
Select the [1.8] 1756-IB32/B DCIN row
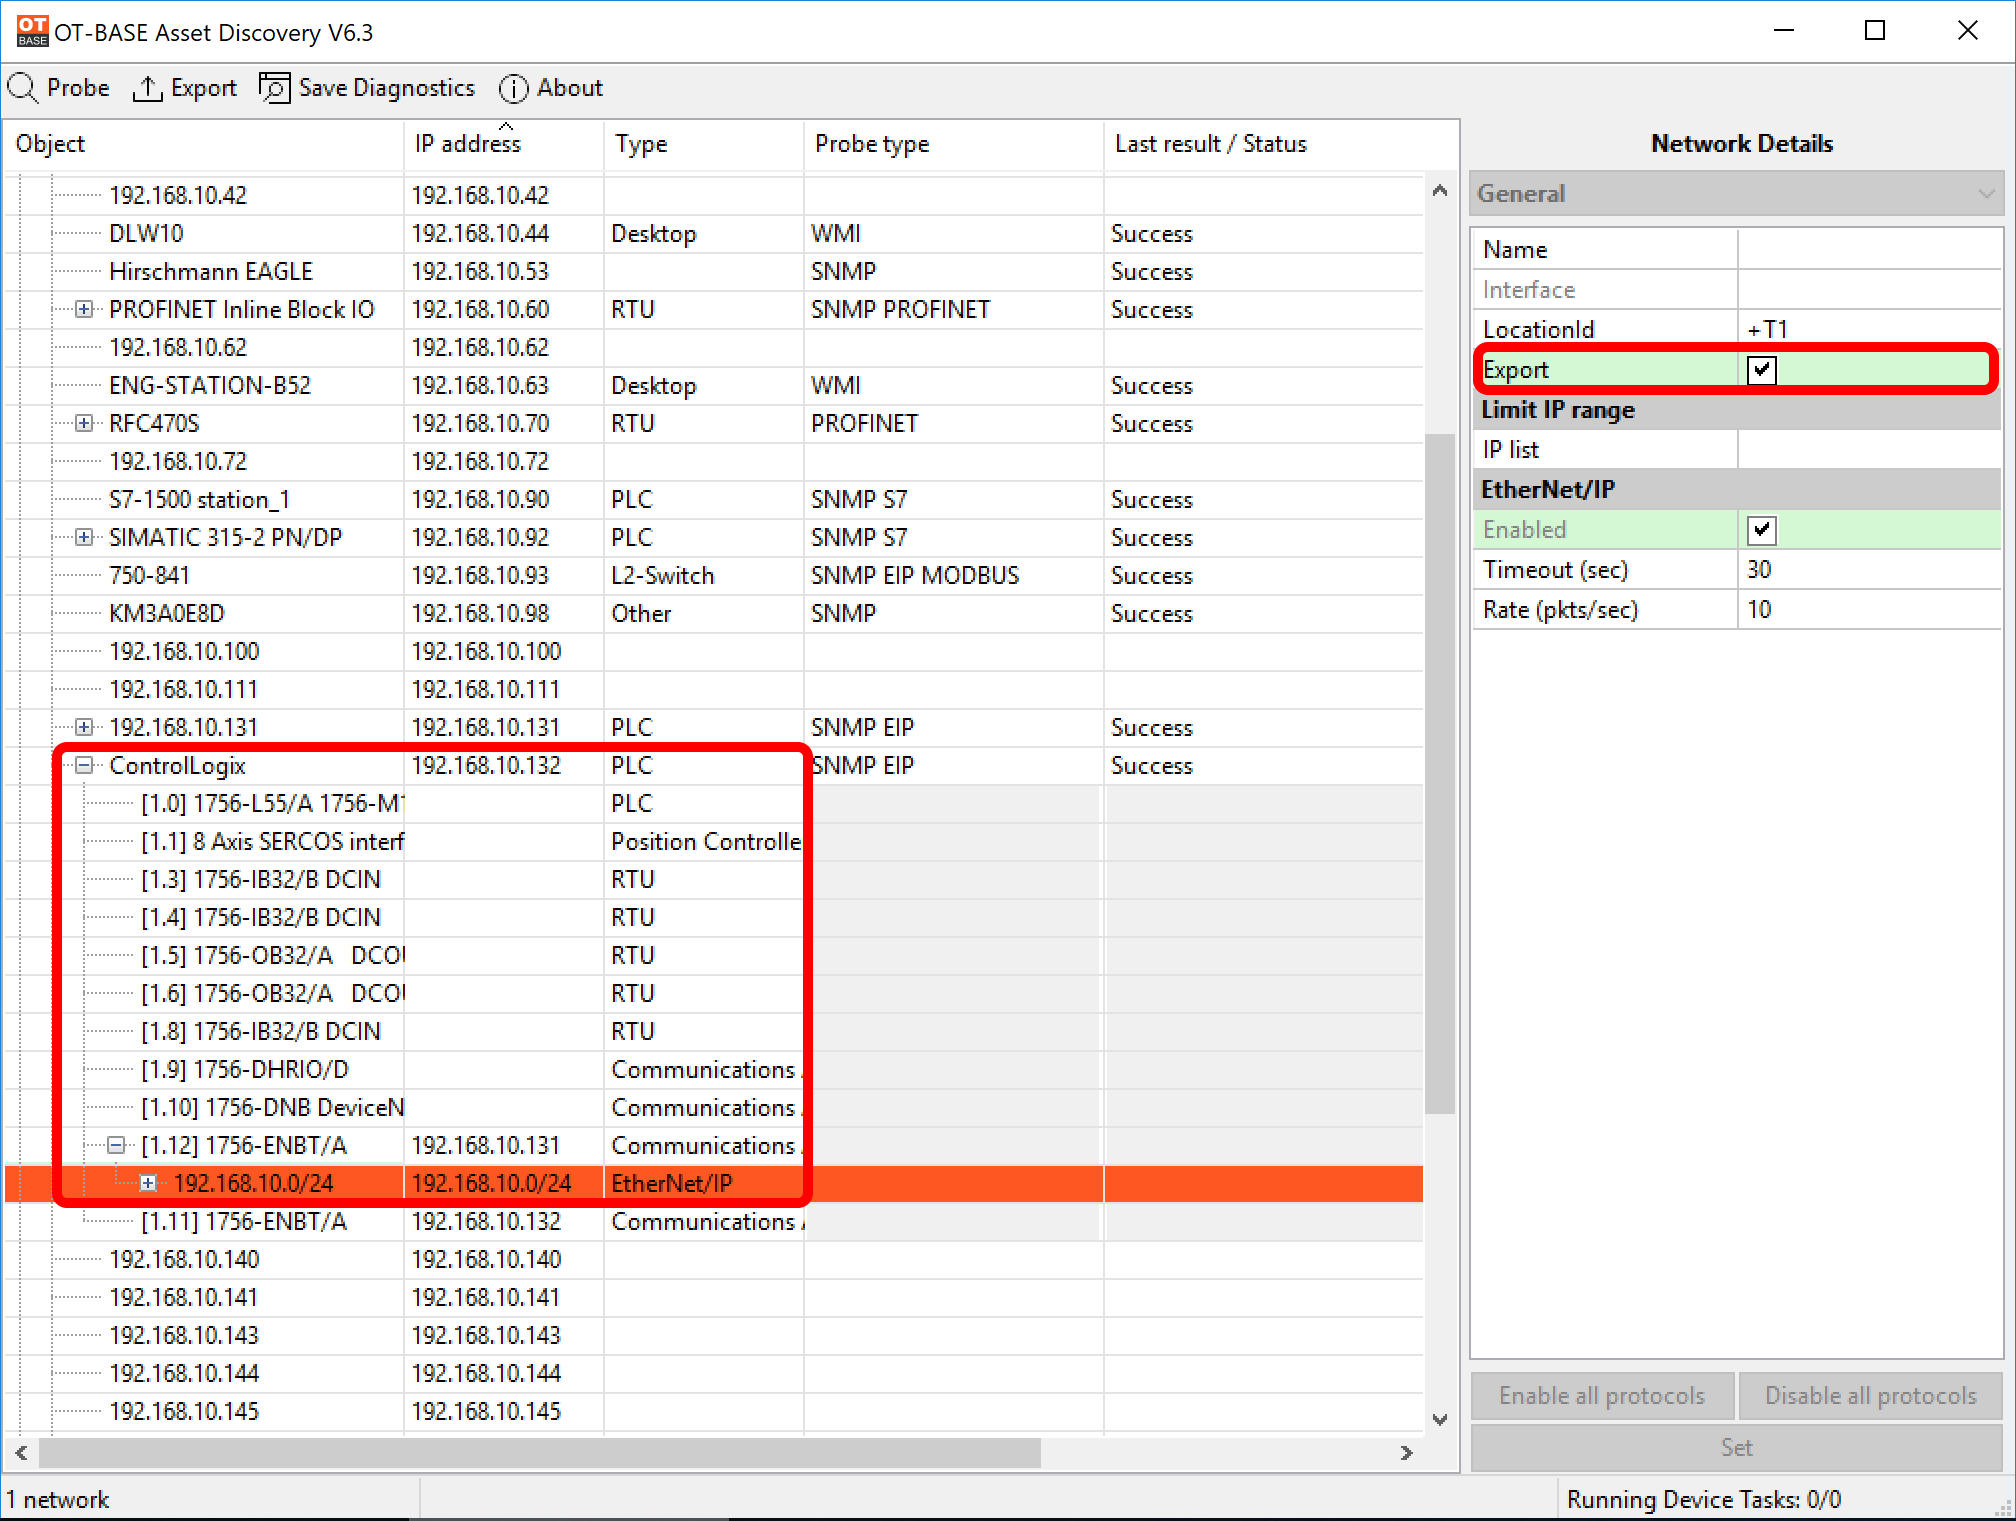(x=714, y=1032)
